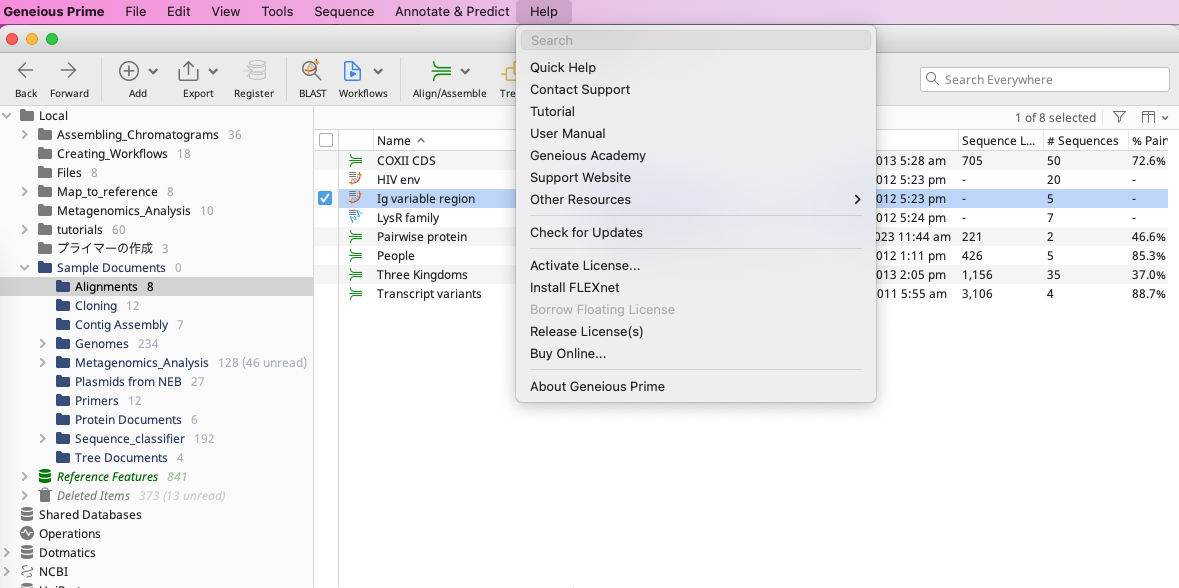Click the Back navigation arrow icon
1179x588 pixels.
(26, 71)
